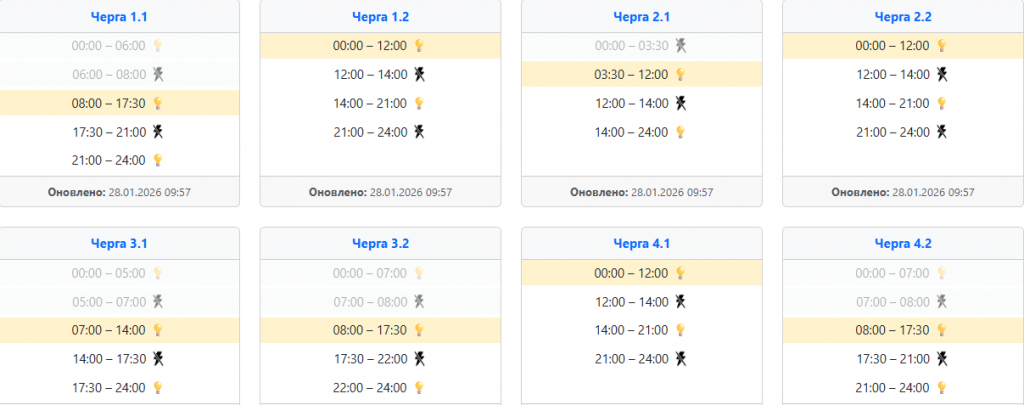
Task: Click lightbulb icon at 00:00 – 12:00 in Черга 1.2
Action: (420, 45)
